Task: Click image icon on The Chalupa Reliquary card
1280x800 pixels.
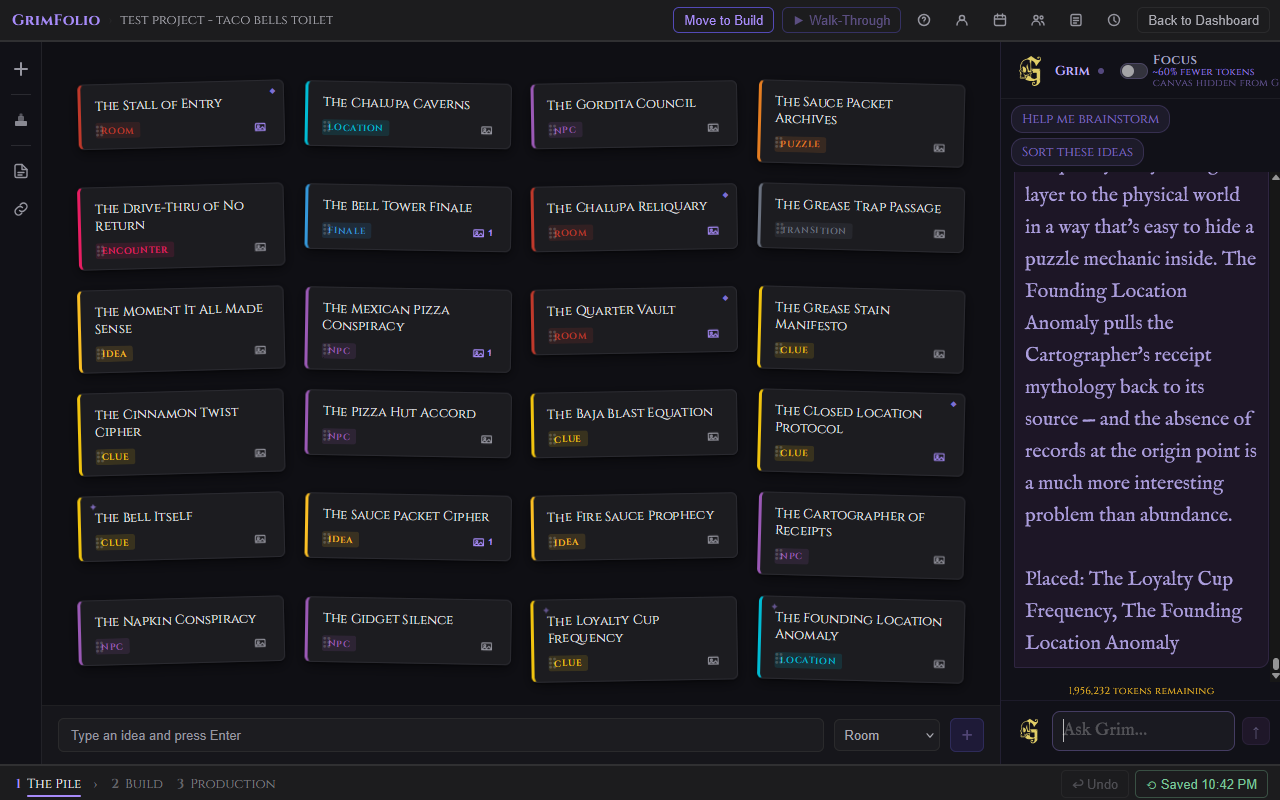Action: 713,230
